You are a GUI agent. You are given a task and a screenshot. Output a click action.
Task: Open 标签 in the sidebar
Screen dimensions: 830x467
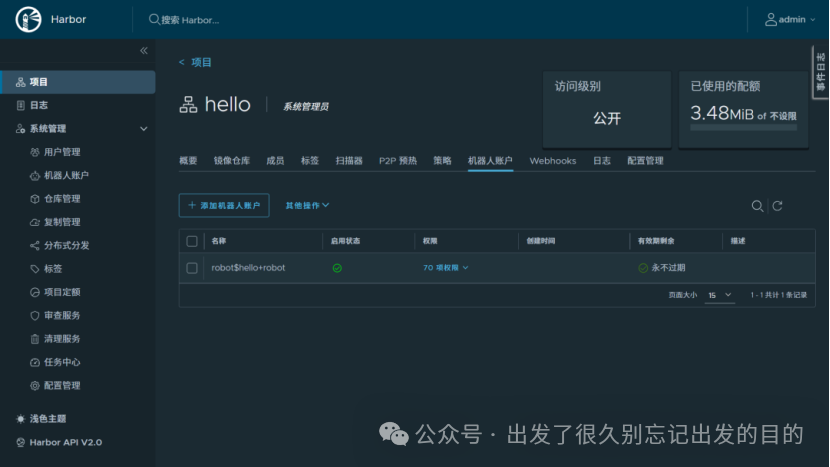(52, 268)
